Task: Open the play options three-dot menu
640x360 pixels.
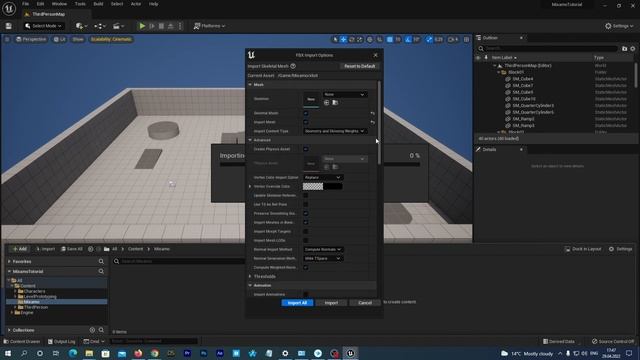Action: (x=180, y=26)
